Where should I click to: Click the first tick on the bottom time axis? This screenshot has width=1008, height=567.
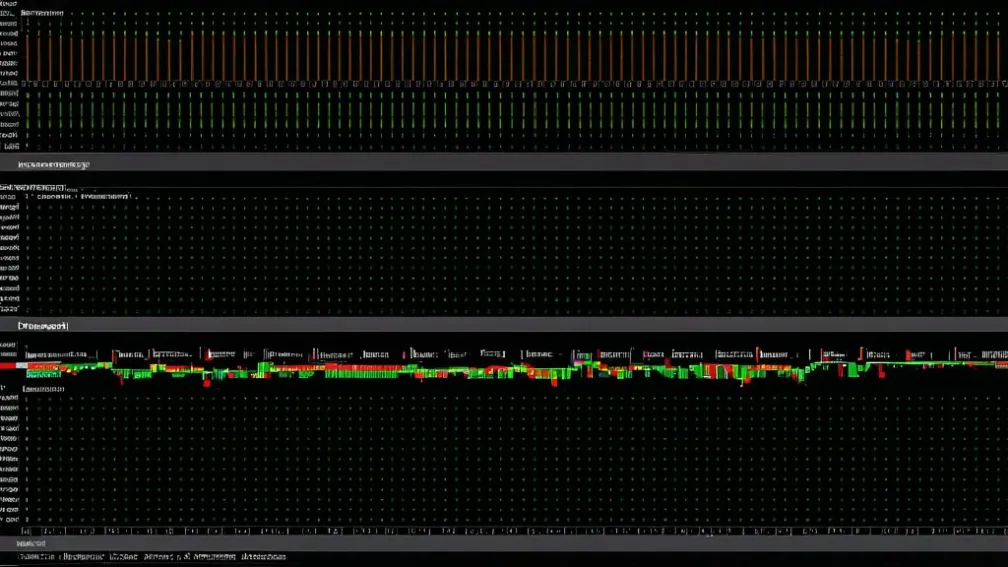coord(28,532)
